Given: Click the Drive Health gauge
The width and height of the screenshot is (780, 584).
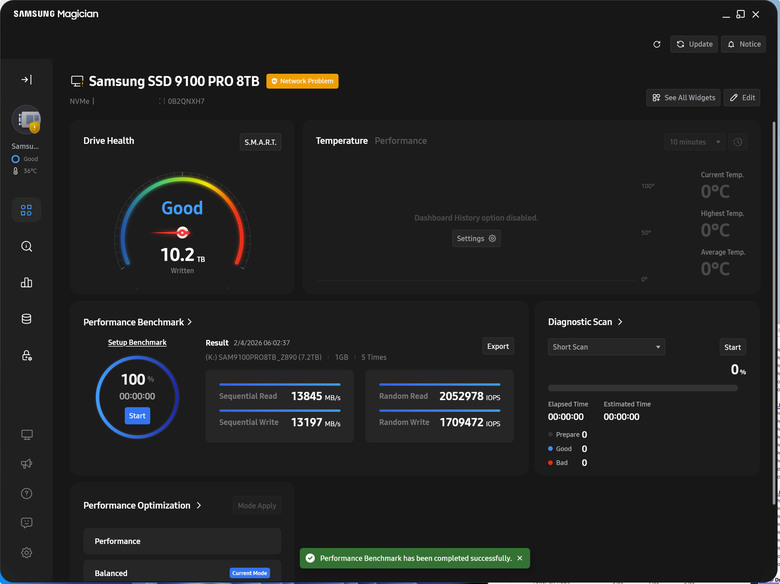Looking at the screenshot, I should (x=182, y=221).
